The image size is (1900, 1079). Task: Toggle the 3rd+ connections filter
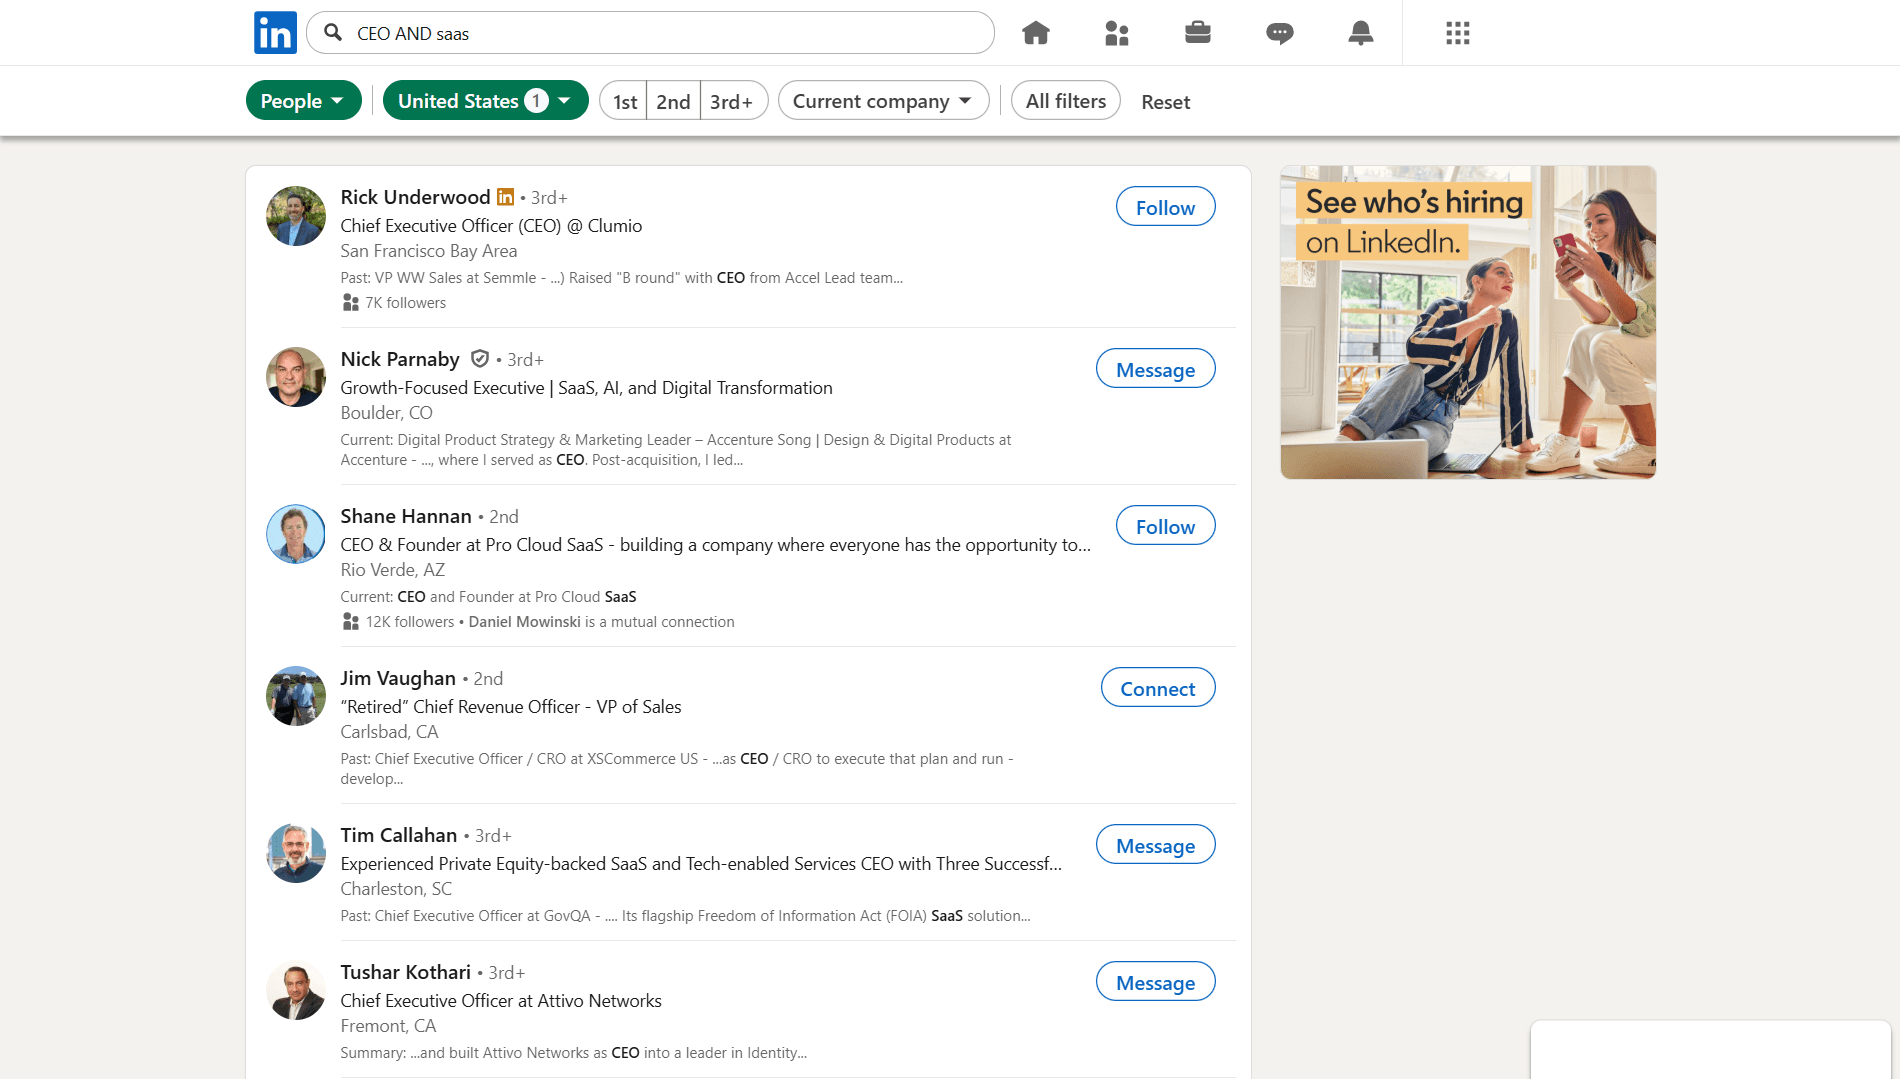(x=731, y=101)
